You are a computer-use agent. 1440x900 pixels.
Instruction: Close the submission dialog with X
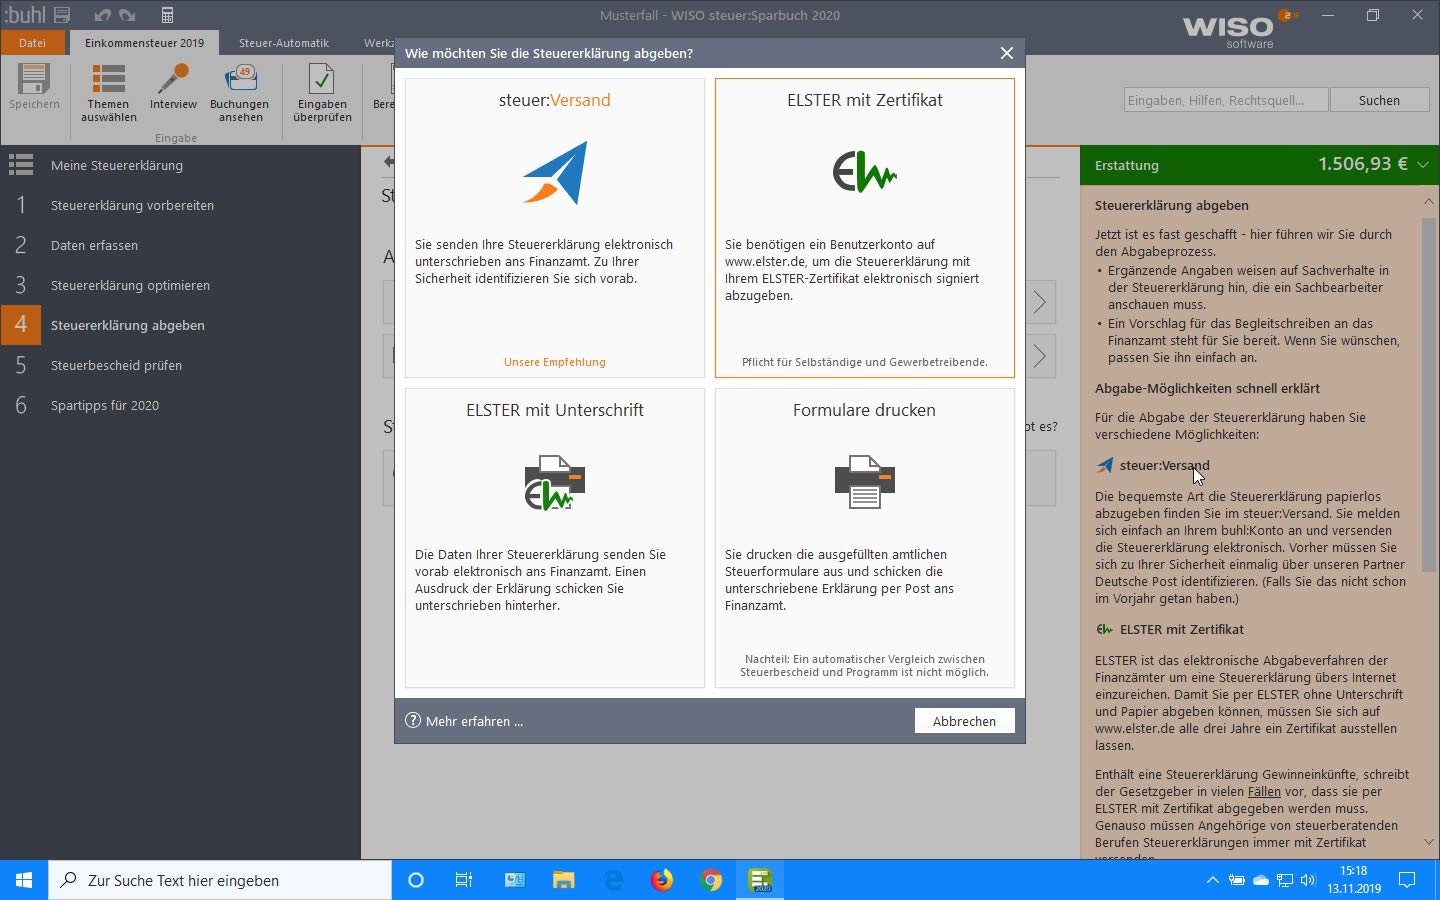[x=1007, y=53]
